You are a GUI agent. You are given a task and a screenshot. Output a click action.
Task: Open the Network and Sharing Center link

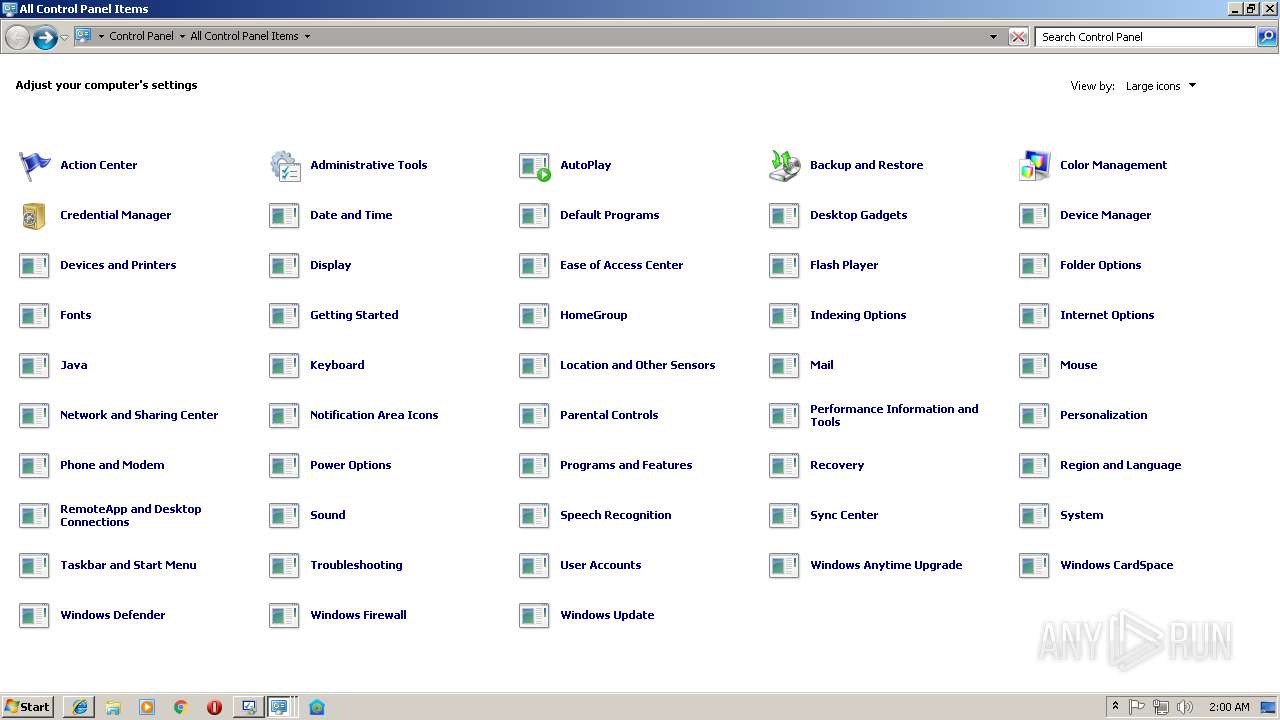139,415
